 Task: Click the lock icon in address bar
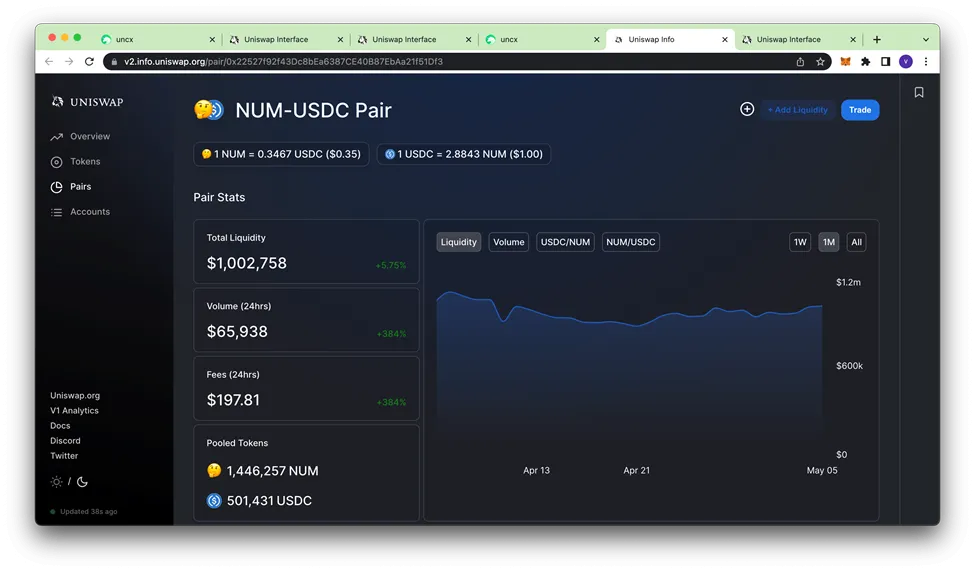point(114,62)
